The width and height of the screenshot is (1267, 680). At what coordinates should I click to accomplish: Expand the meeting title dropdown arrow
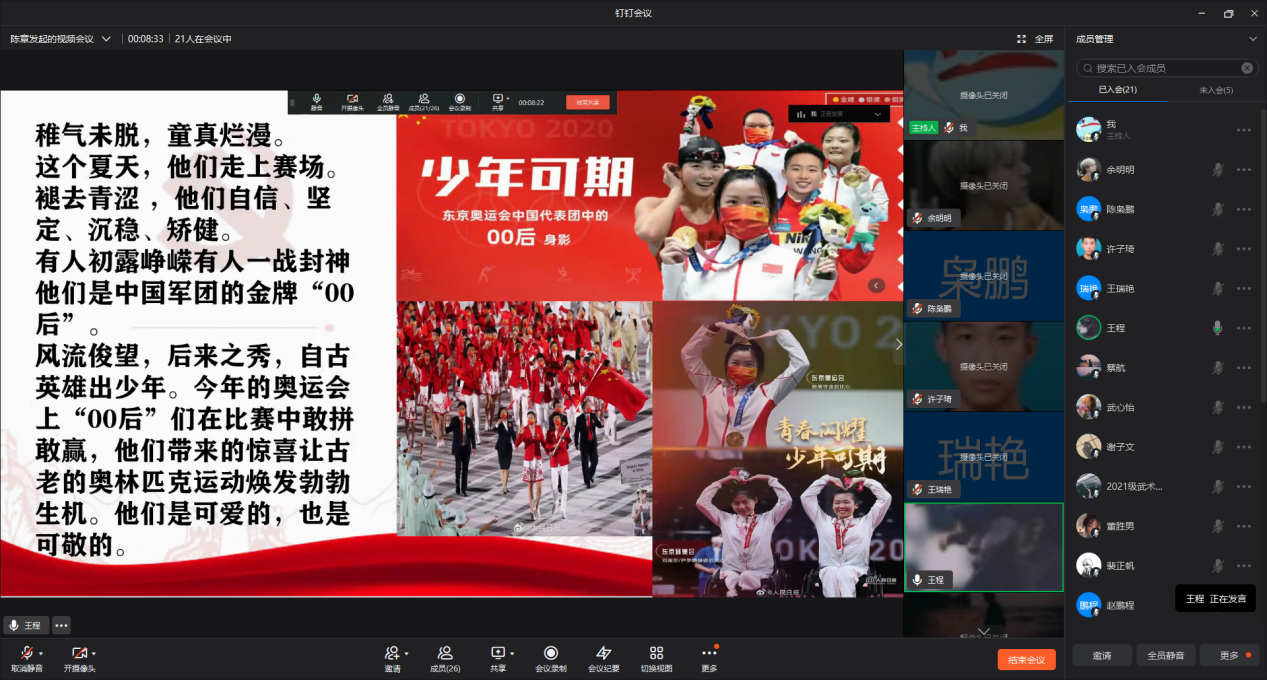[x=106, y=39]
